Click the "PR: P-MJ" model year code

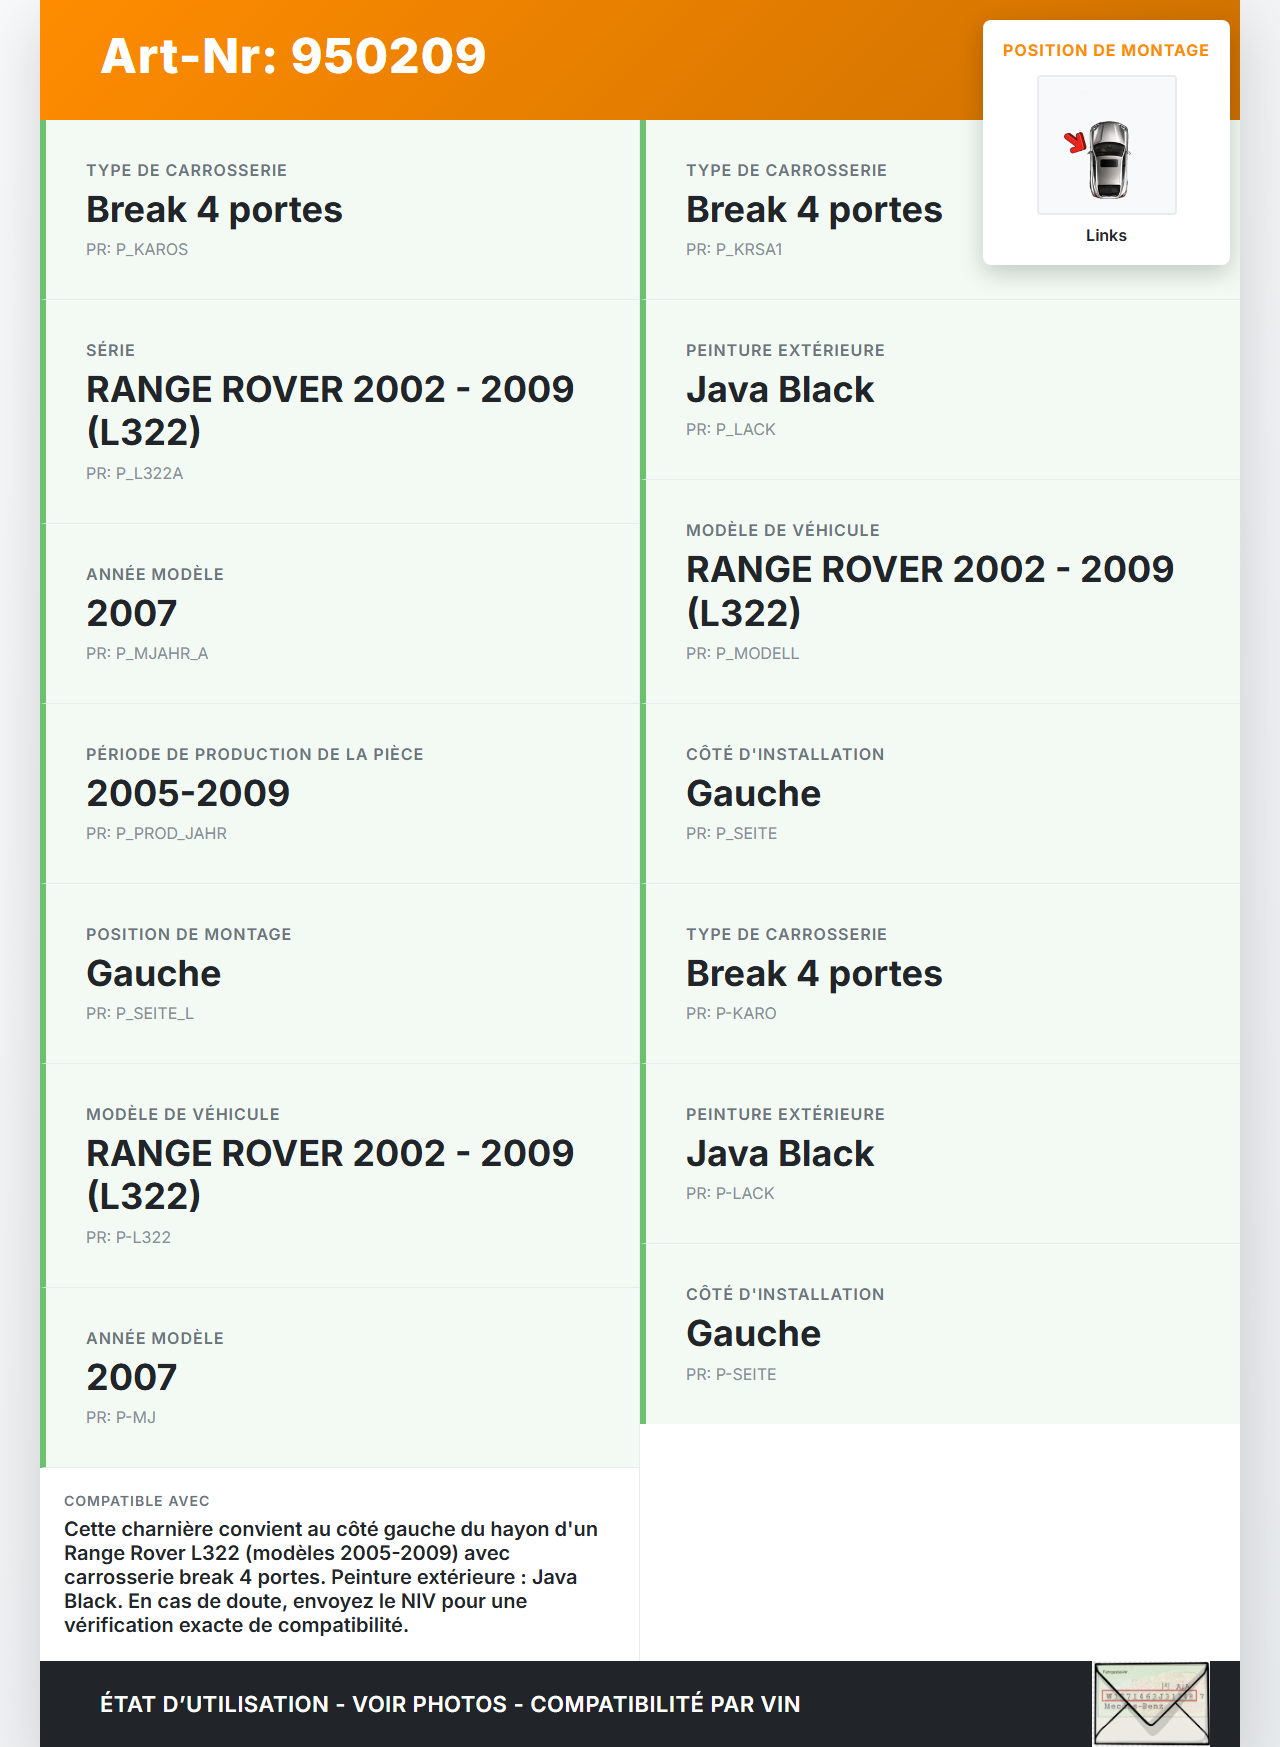tap(121, 1417)
